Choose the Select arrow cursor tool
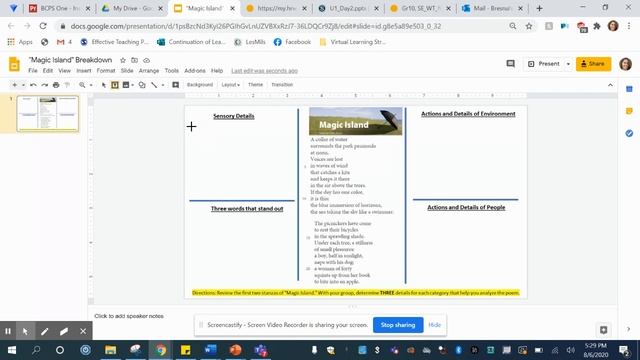Viewport: 640px width, 360px height. pyautogui.click(x=104, y=85)
